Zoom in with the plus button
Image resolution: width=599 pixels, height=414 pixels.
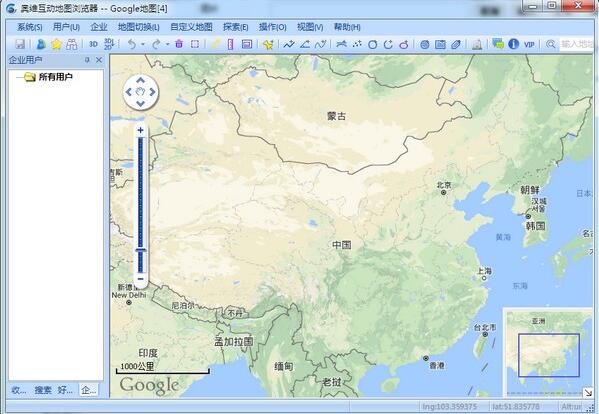141,130
